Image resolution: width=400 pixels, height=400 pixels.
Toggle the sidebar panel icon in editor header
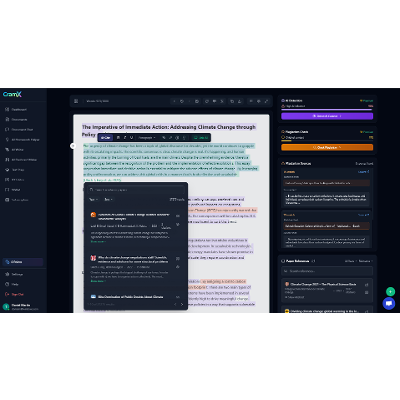[x=76, y=101]
